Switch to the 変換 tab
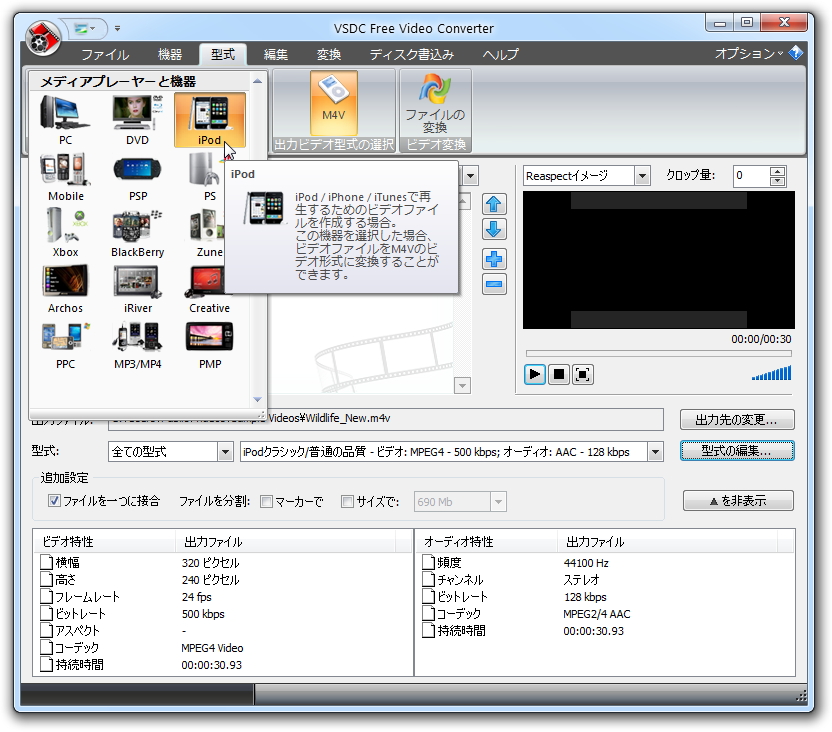This screenshot has height=732, width=832. point(329,55)
